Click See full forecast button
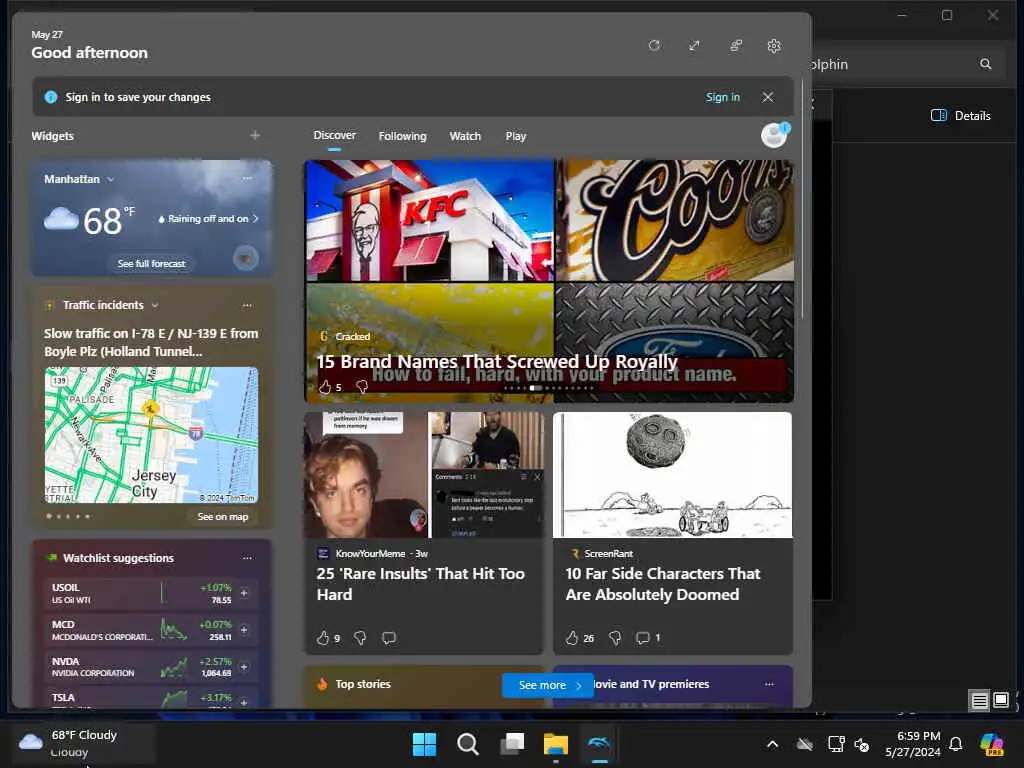 pyautogui.click(x=152, y=264)
